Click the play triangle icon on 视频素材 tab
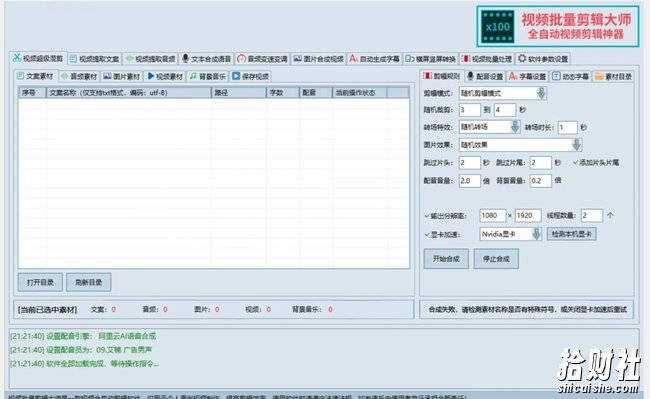 point(151,76)
